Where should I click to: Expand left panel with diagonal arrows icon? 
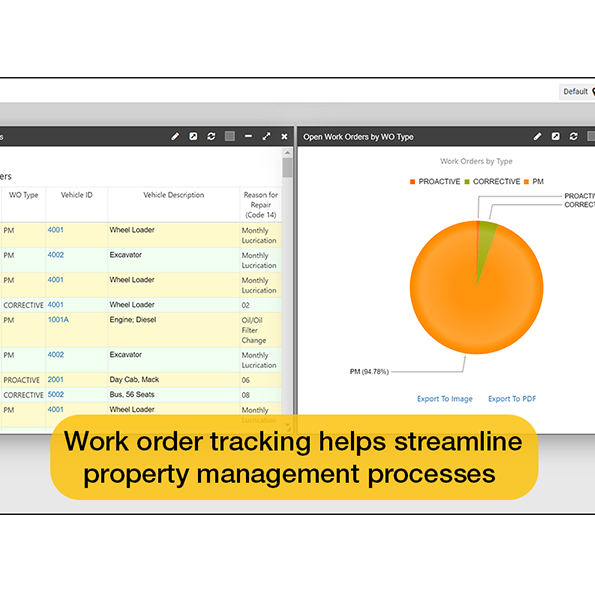coord(266,136)
